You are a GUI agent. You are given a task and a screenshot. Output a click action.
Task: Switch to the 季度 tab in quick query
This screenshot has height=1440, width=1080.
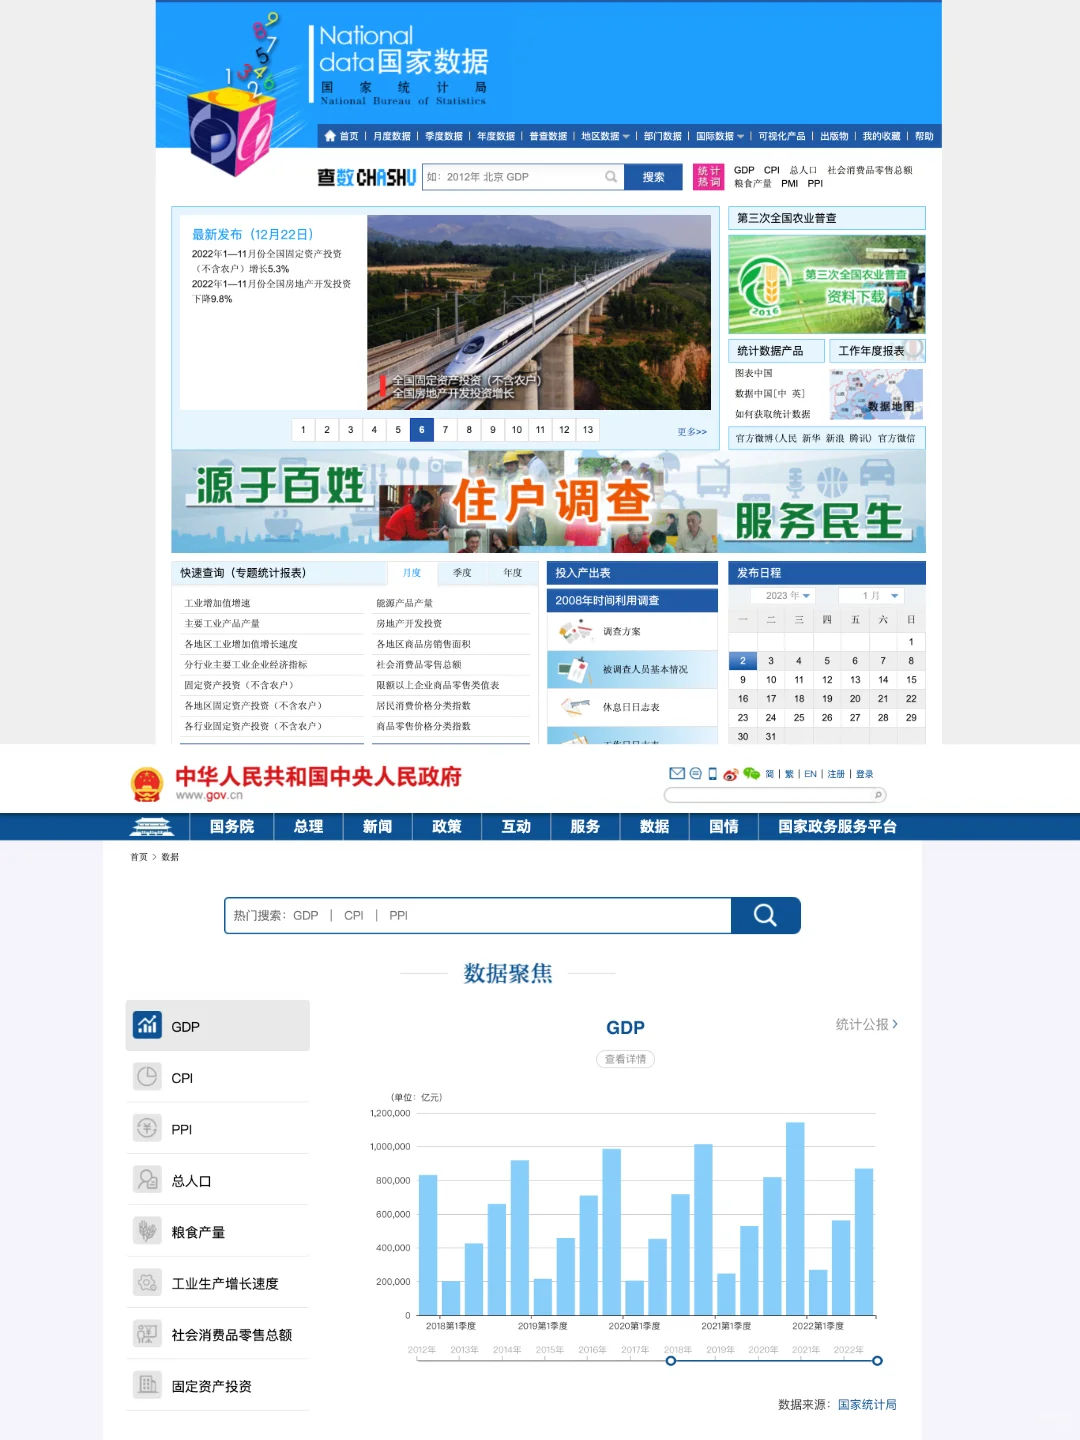461,572
